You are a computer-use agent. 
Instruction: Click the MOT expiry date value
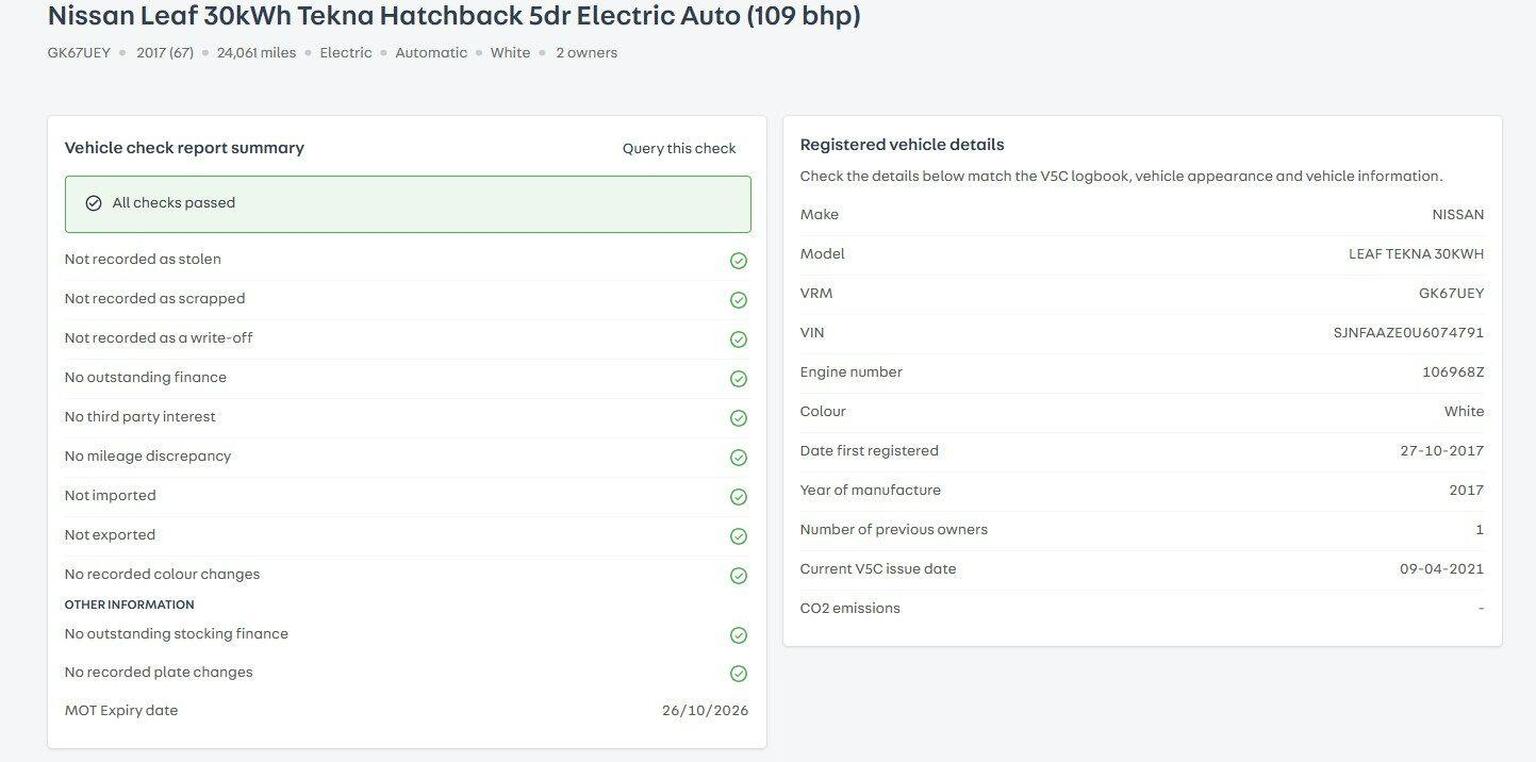[x=705, y=711]
